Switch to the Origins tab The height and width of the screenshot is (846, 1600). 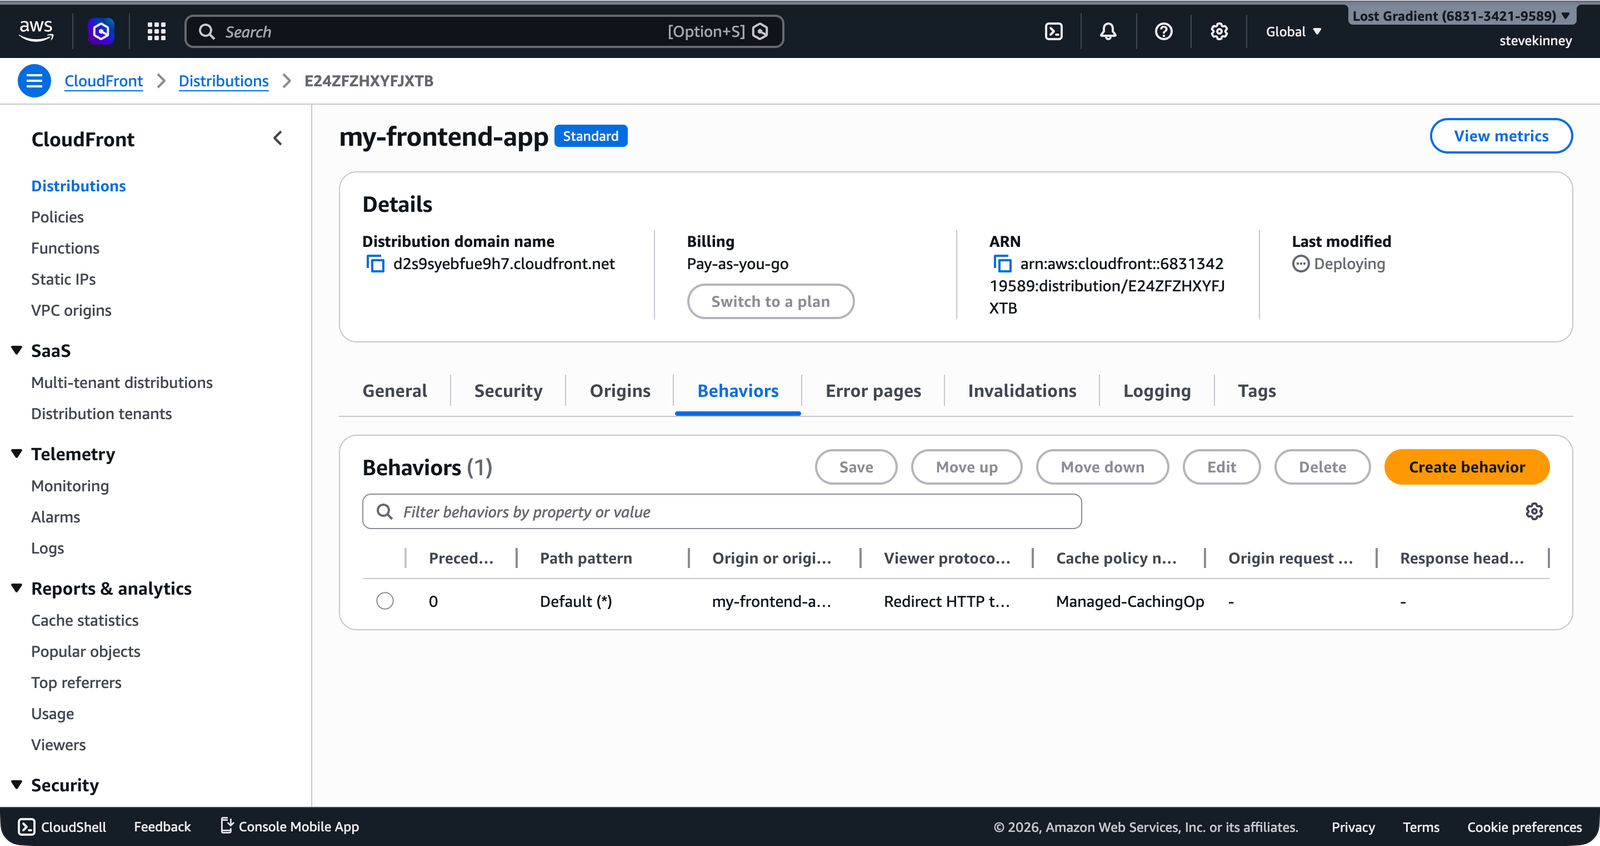coord(620,391)
